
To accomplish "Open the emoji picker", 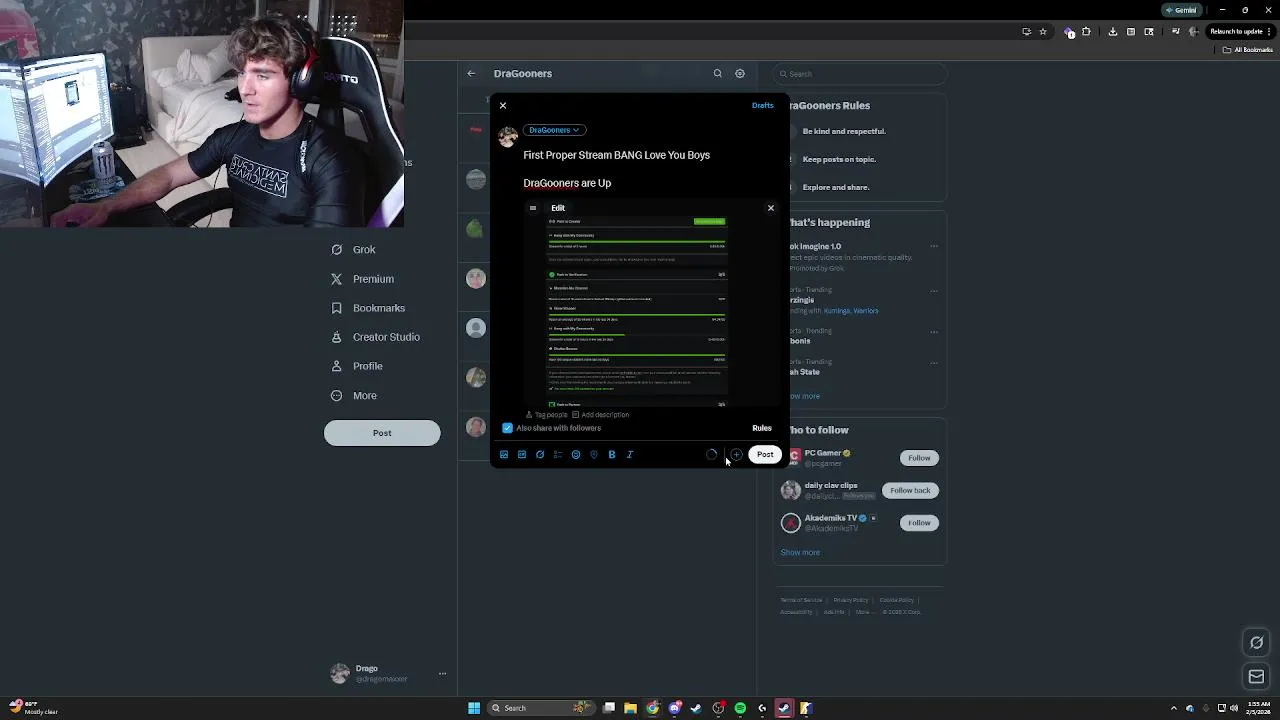I will tap(576, 455).
